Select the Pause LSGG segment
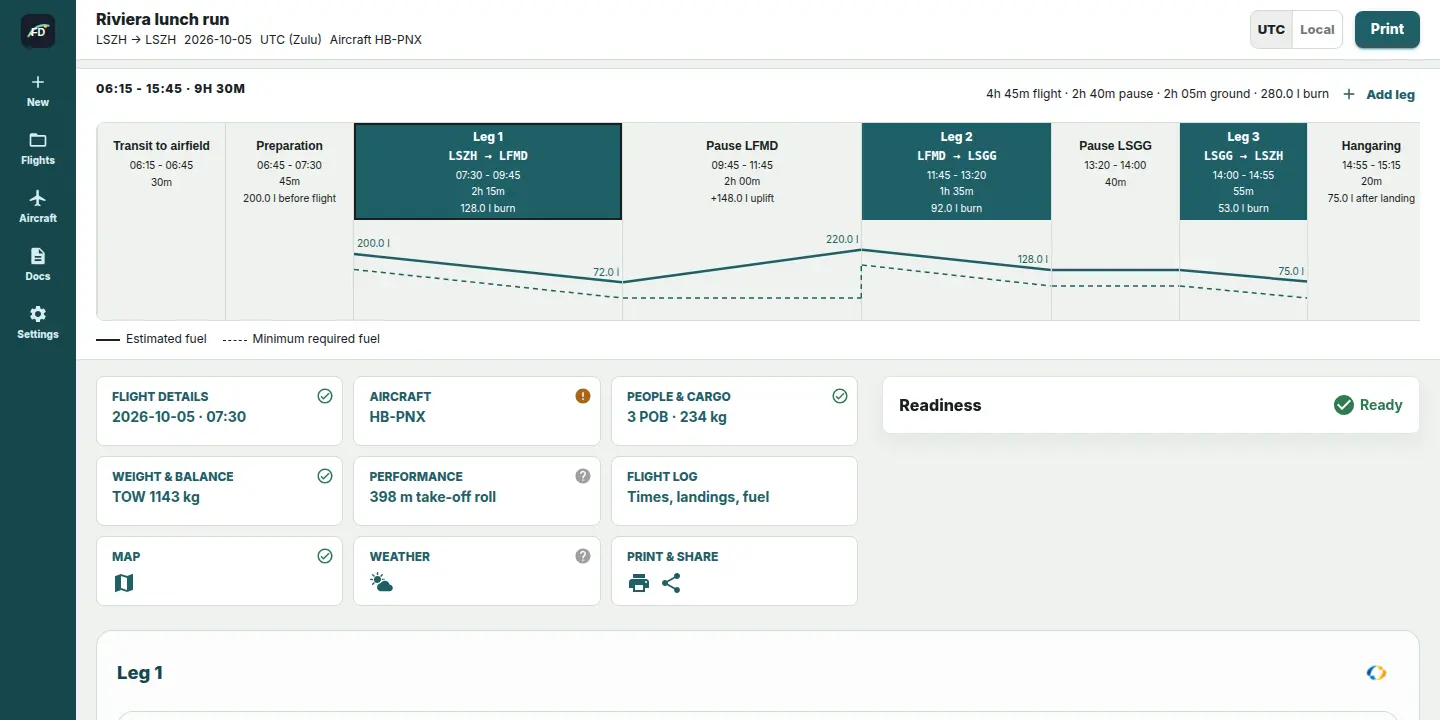This screenshot has height=720, width=1440. 1115,171
